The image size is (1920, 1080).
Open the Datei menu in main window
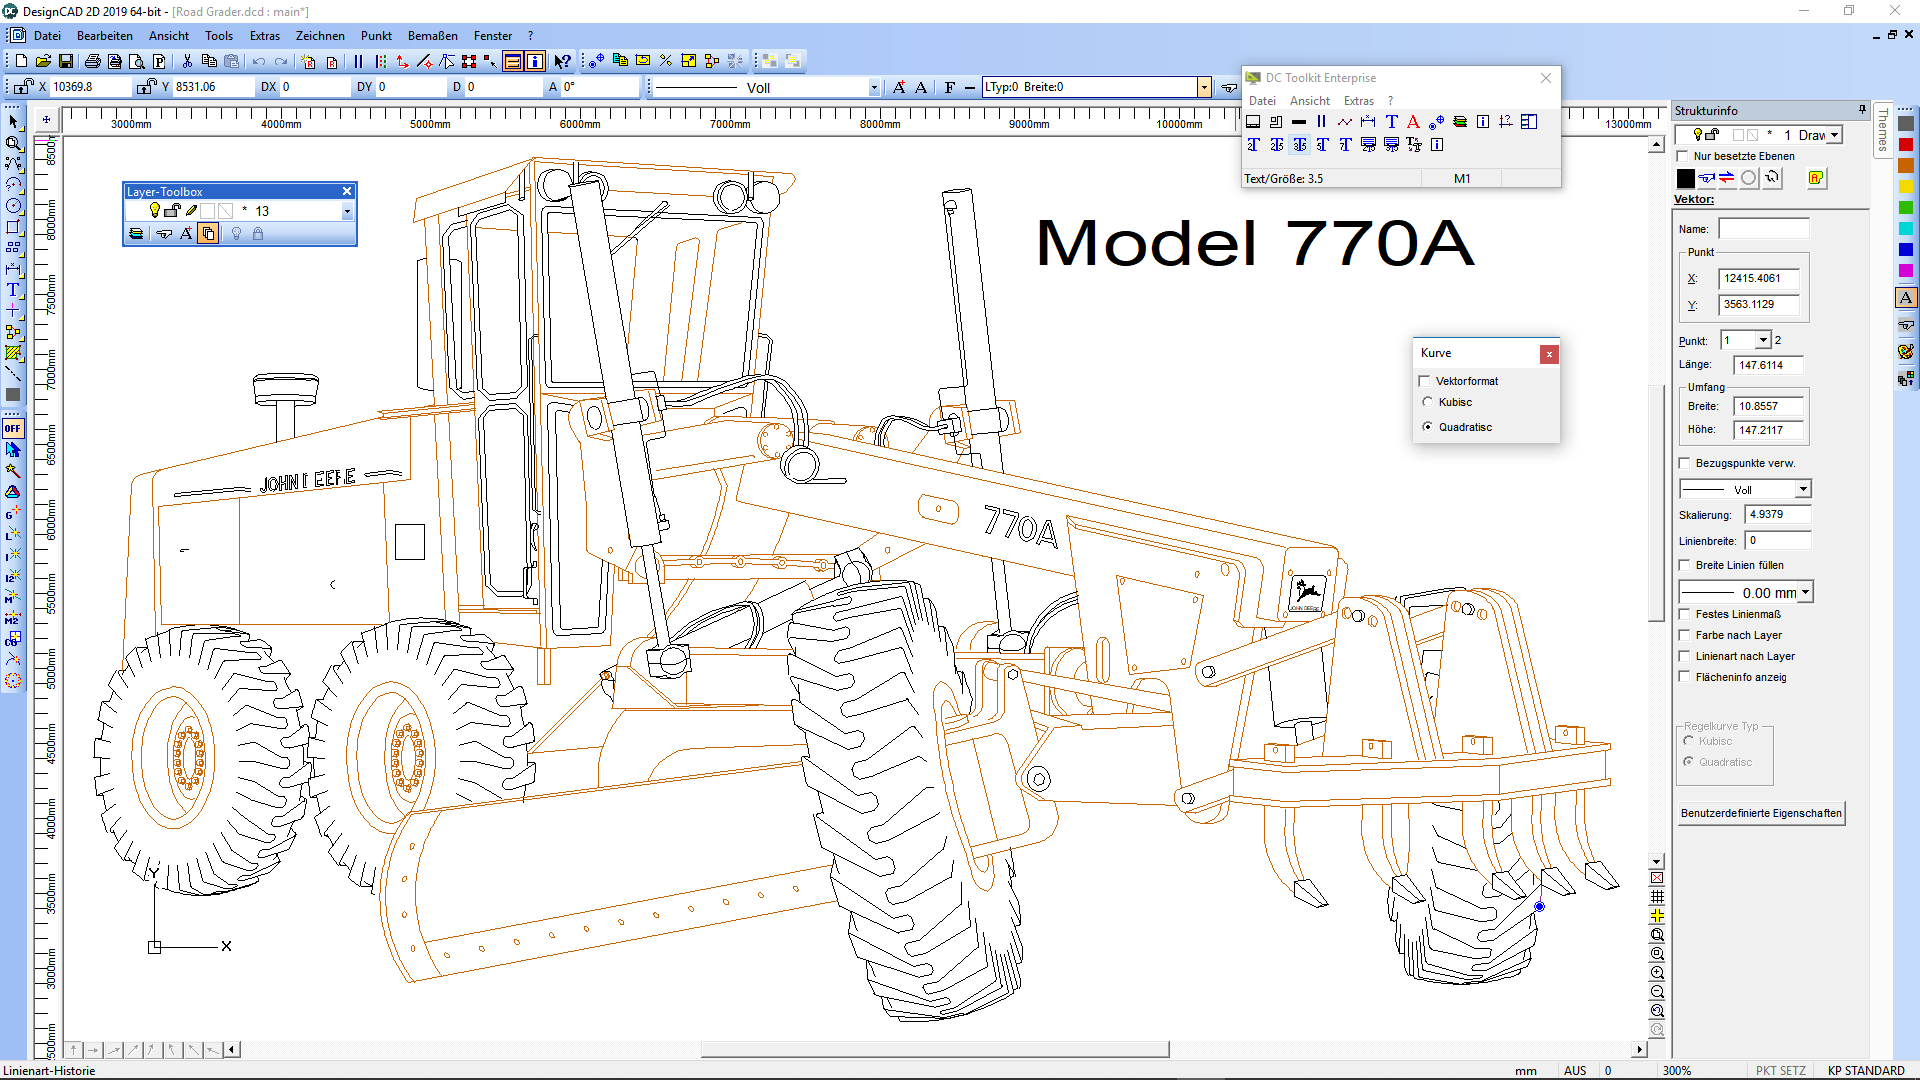coord(47,36)
